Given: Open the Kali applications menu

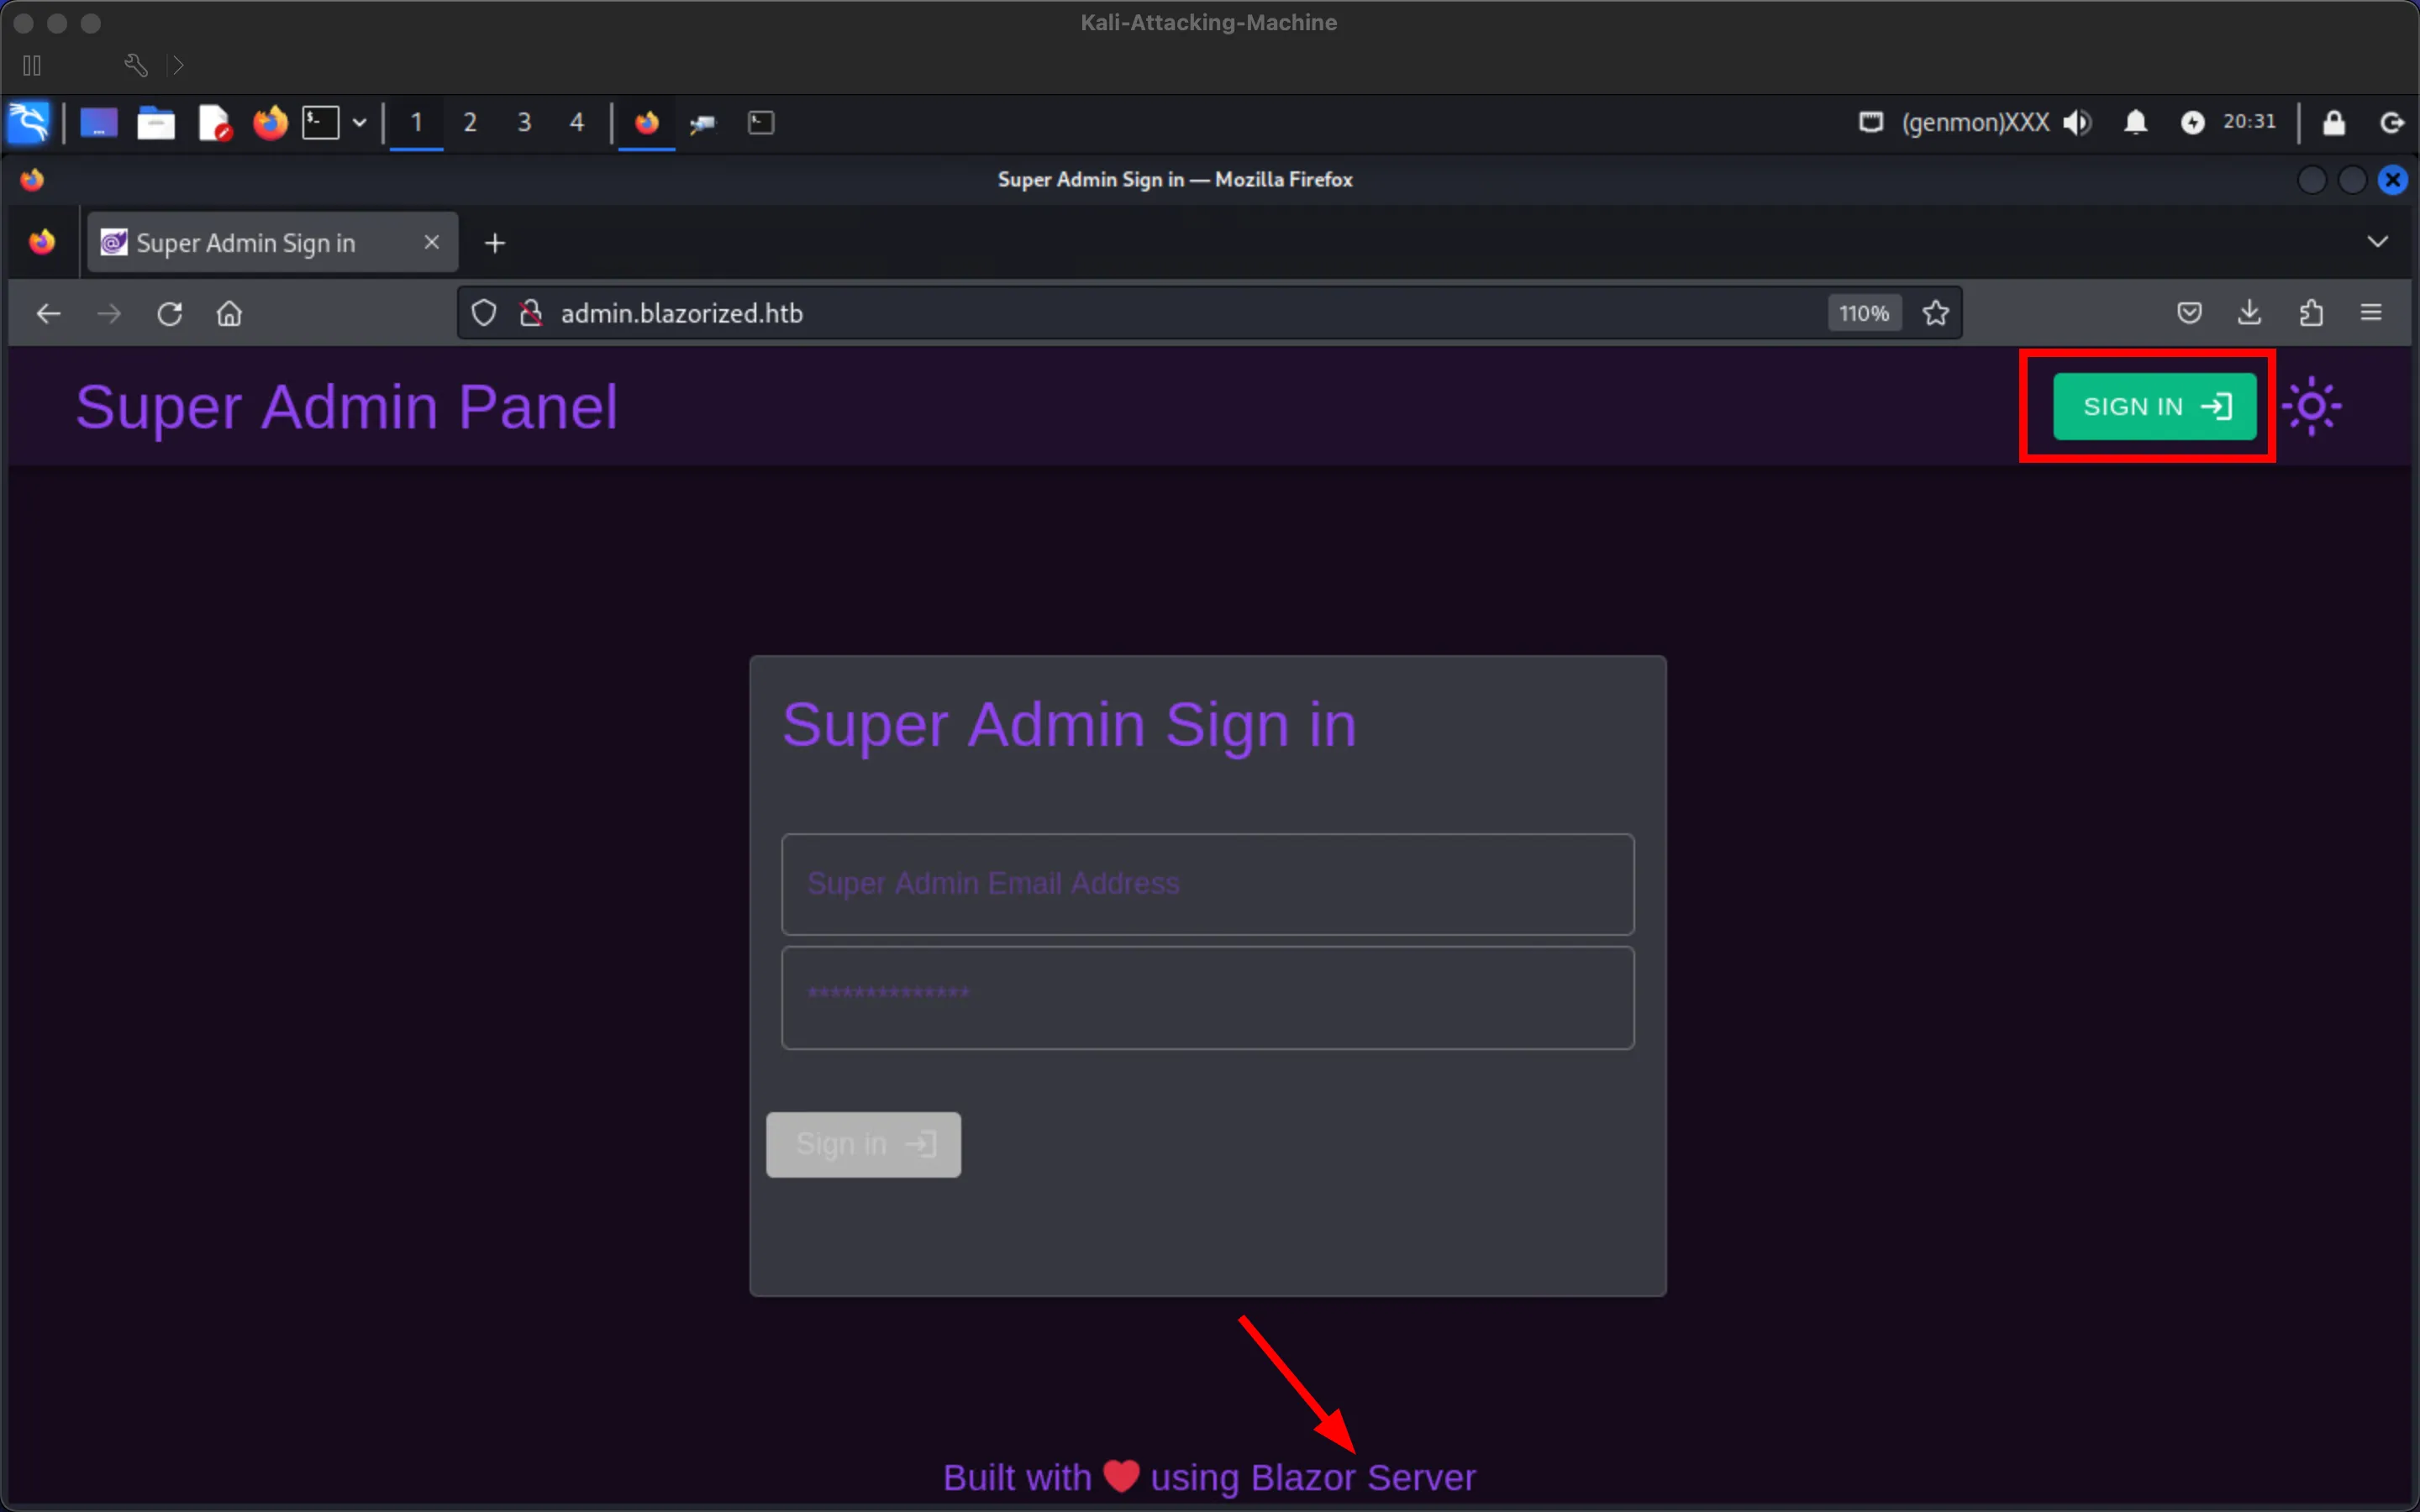Looking at the screenshot, I should [x=28, y=123].
